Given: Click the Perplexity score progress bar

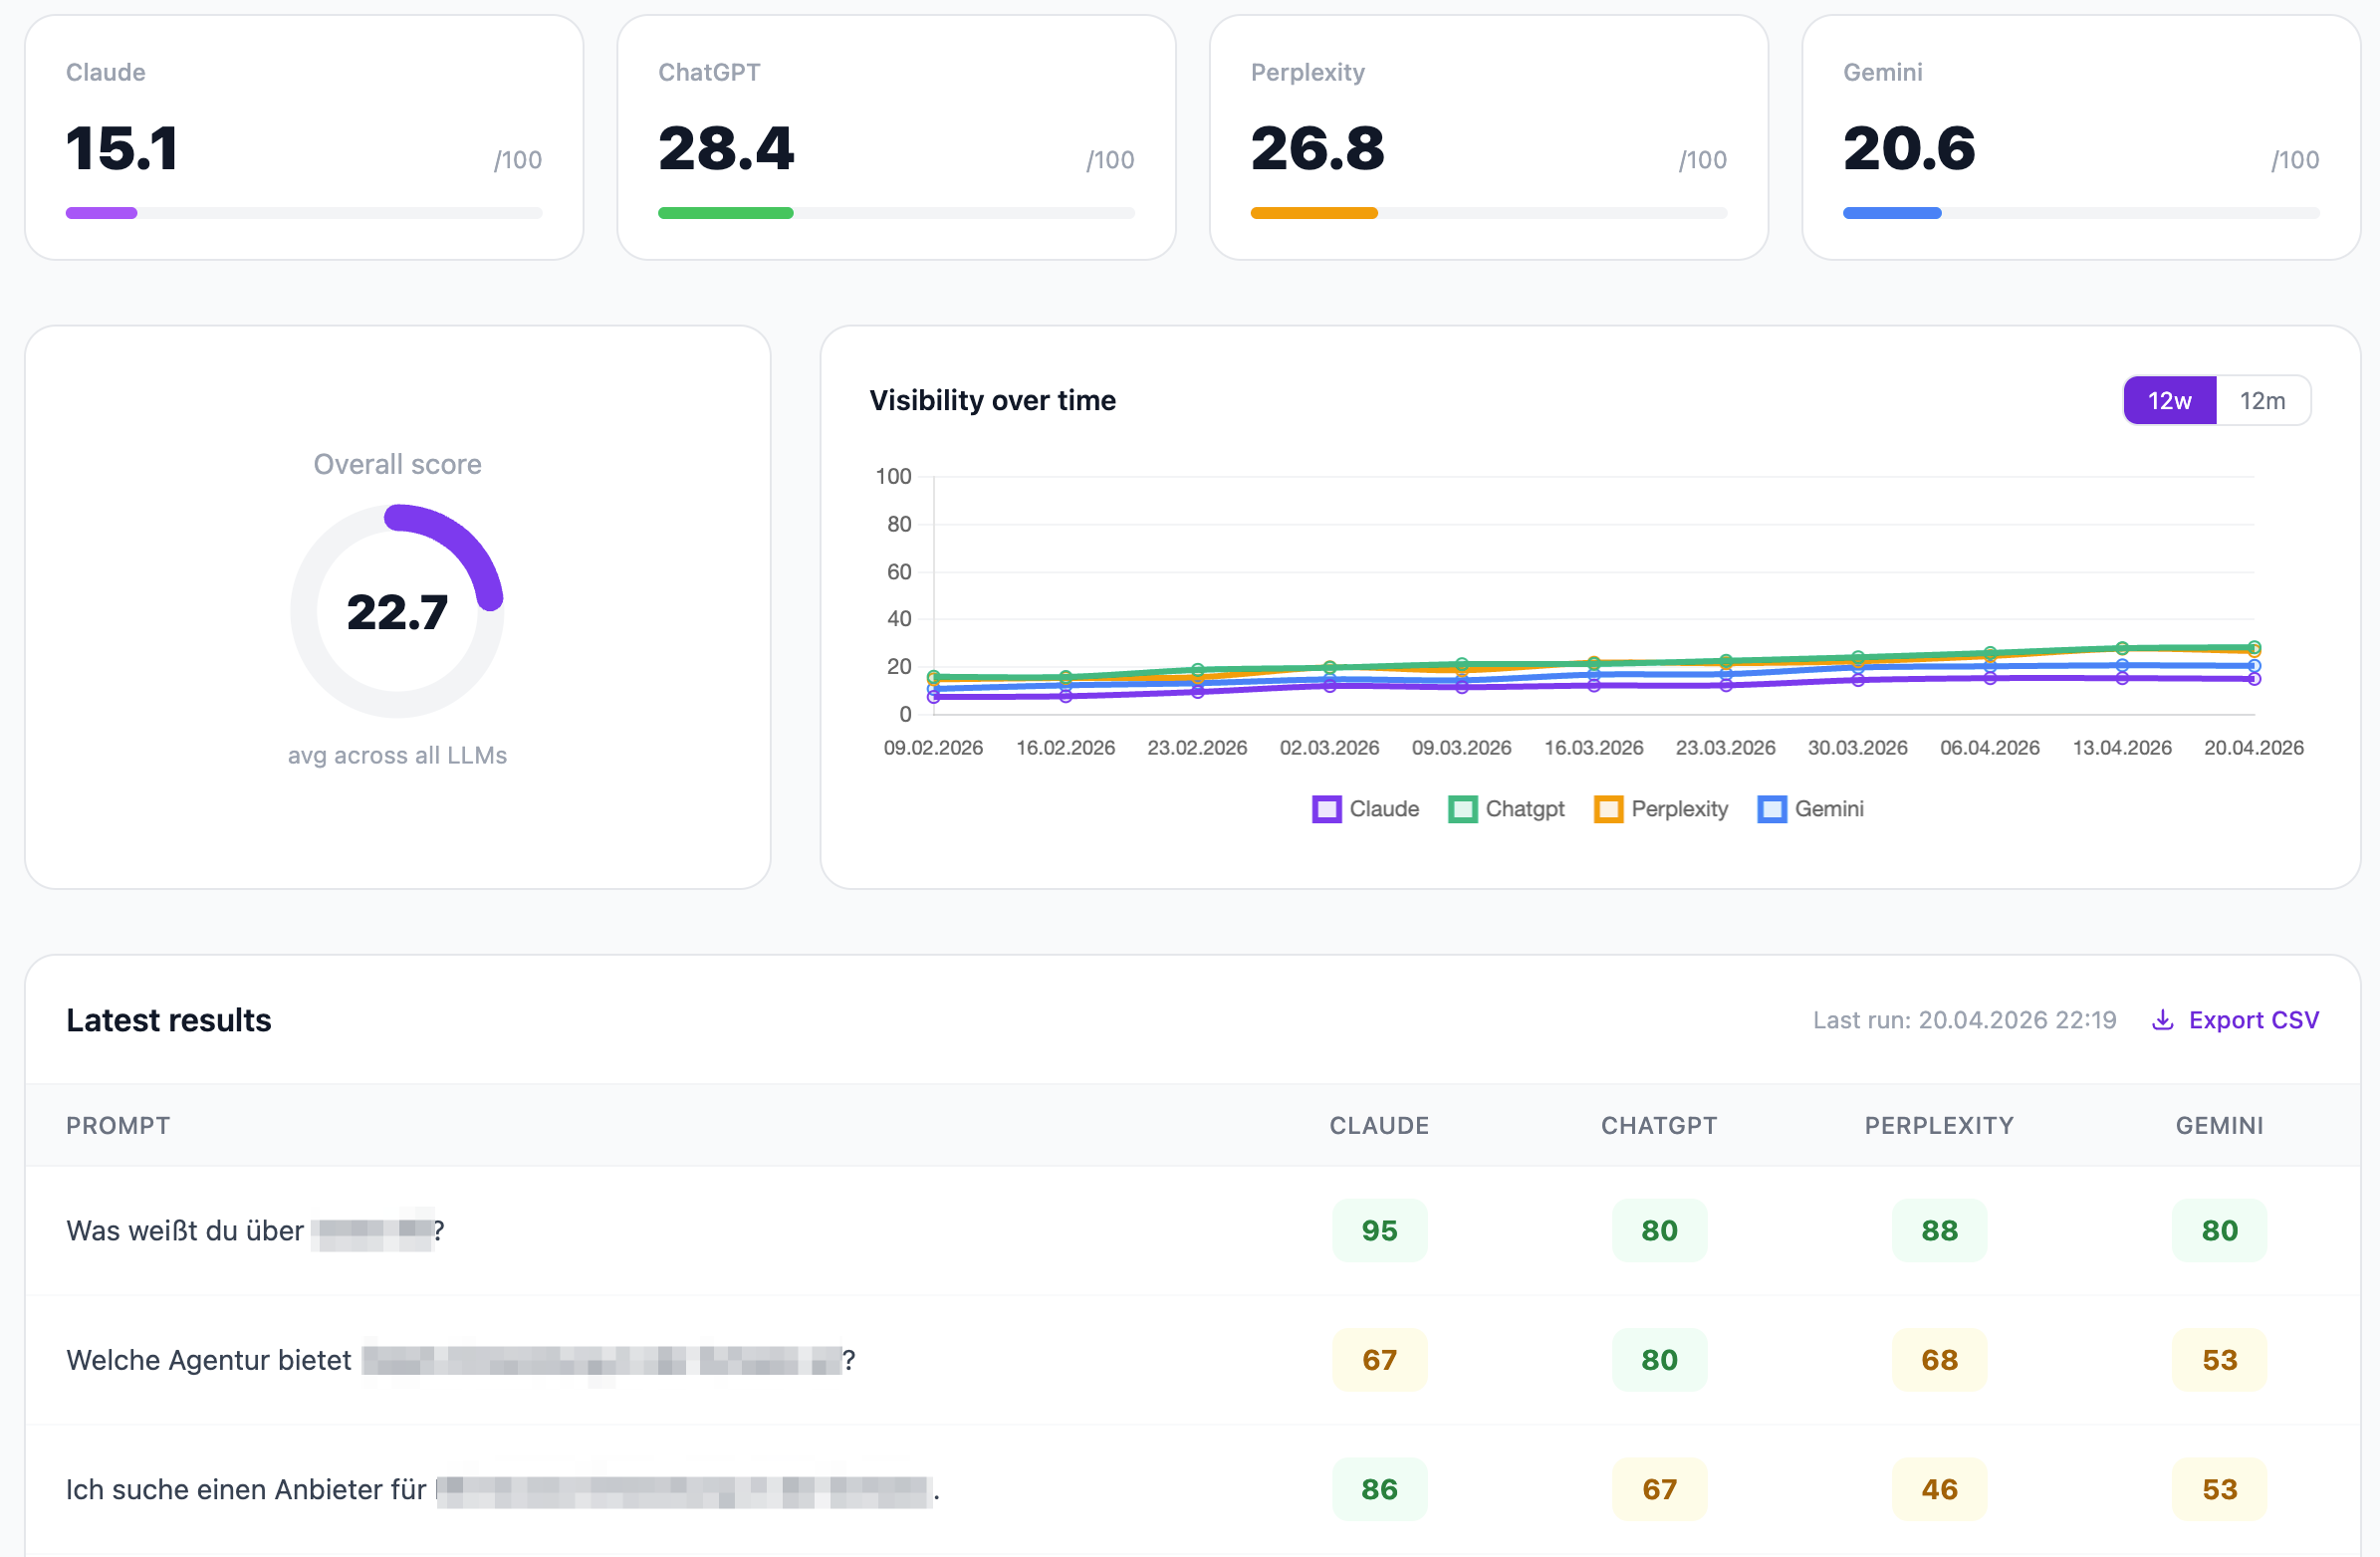Looking at the screenshot, I should click(x=1489, y=213).
